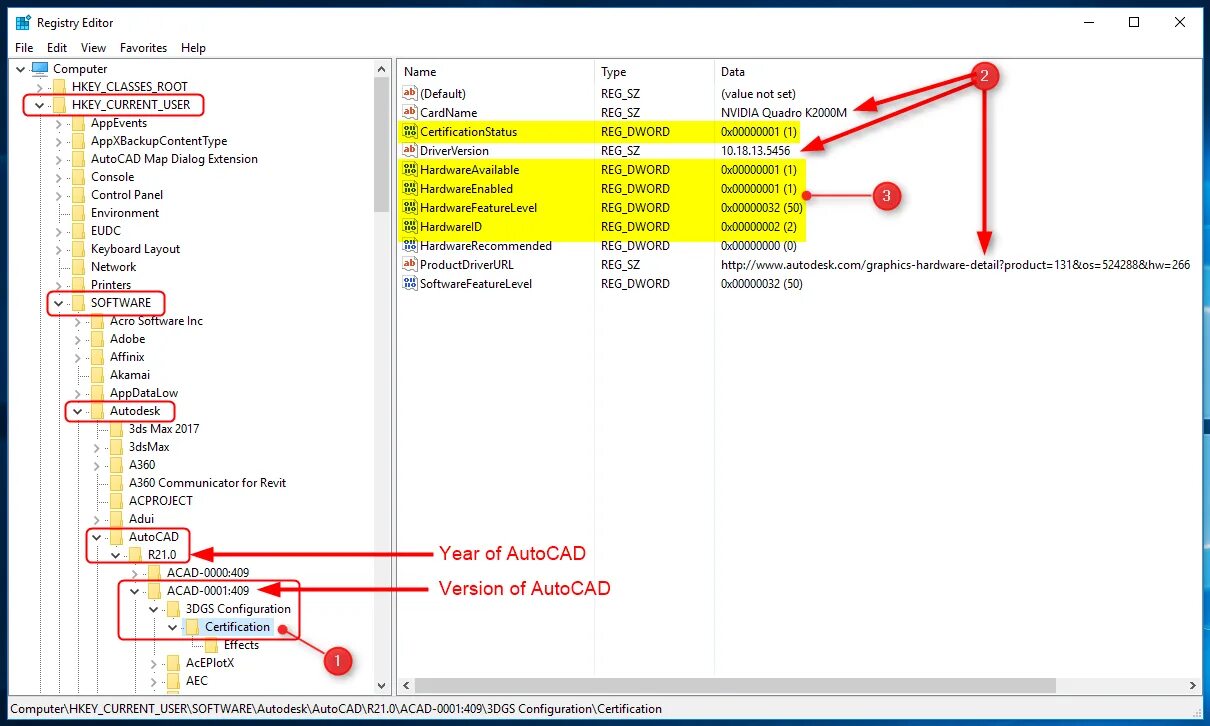Click the '10.18.13.5456' driver version data
Image resolution: width=1210 pixels, height=726 pixels.
pyautogui.click(x=755, y=150)
